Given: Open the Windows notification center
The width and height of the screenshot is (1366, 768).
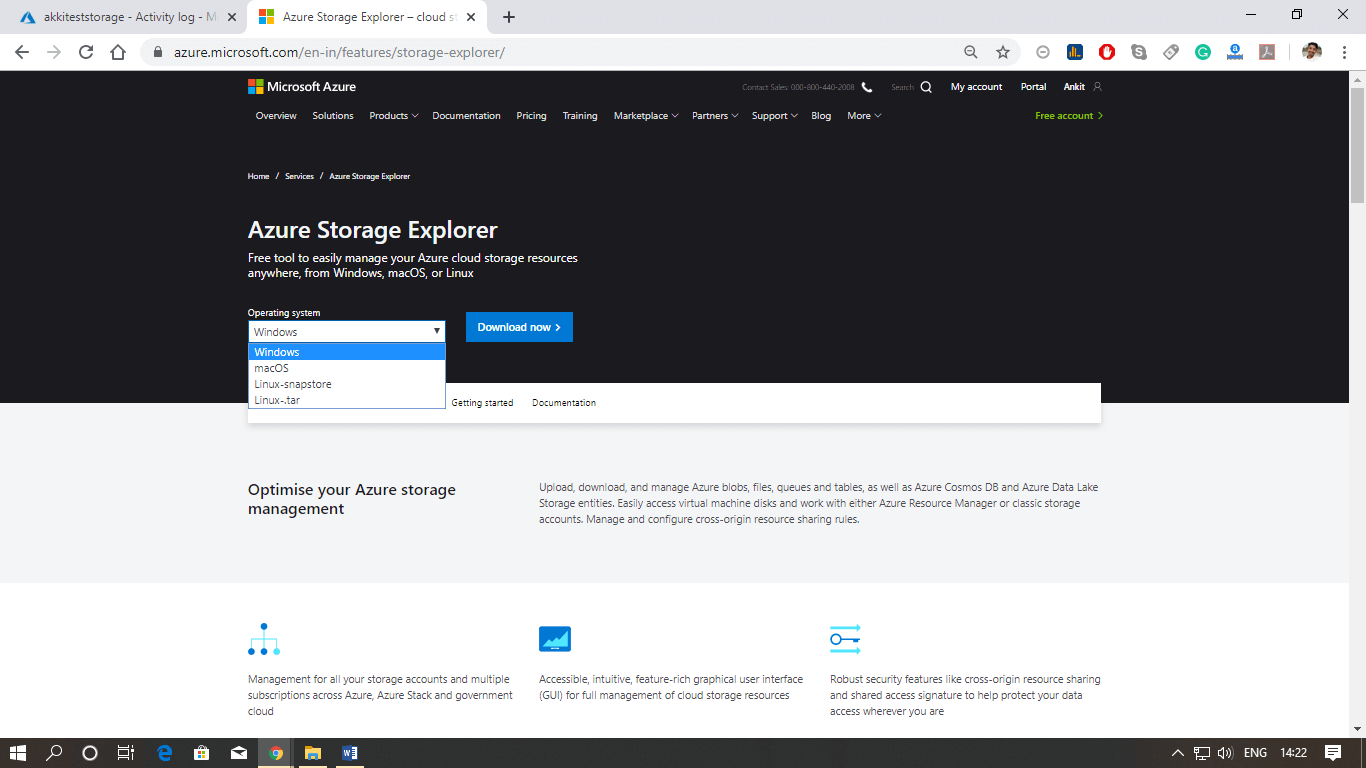Looking at the screenshot, I should pos(1333,753).
